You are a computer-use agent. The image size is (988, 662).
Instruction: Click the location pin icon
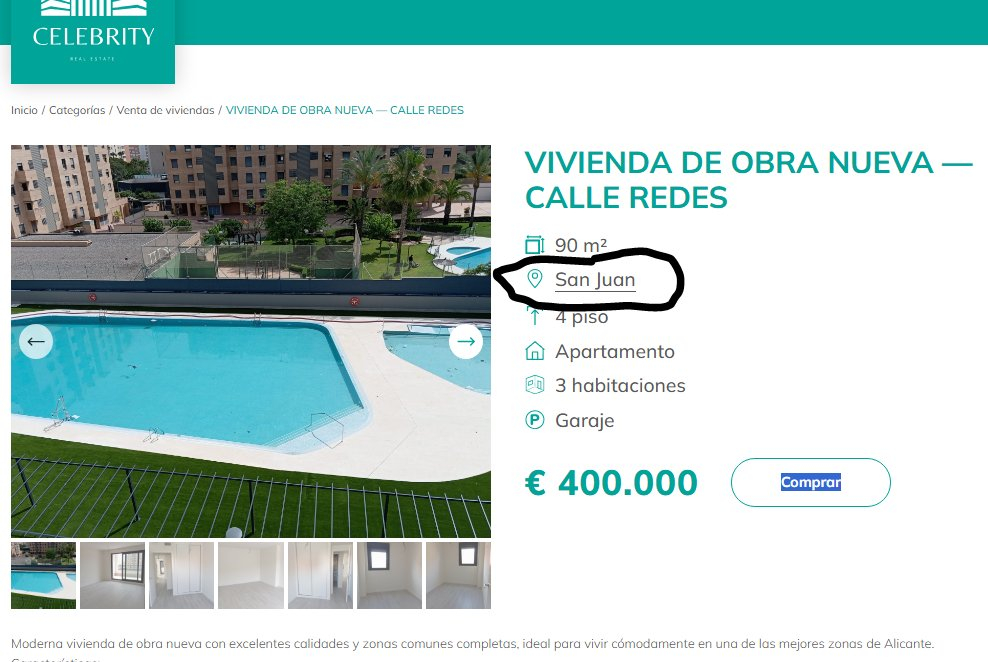(534, 278)
